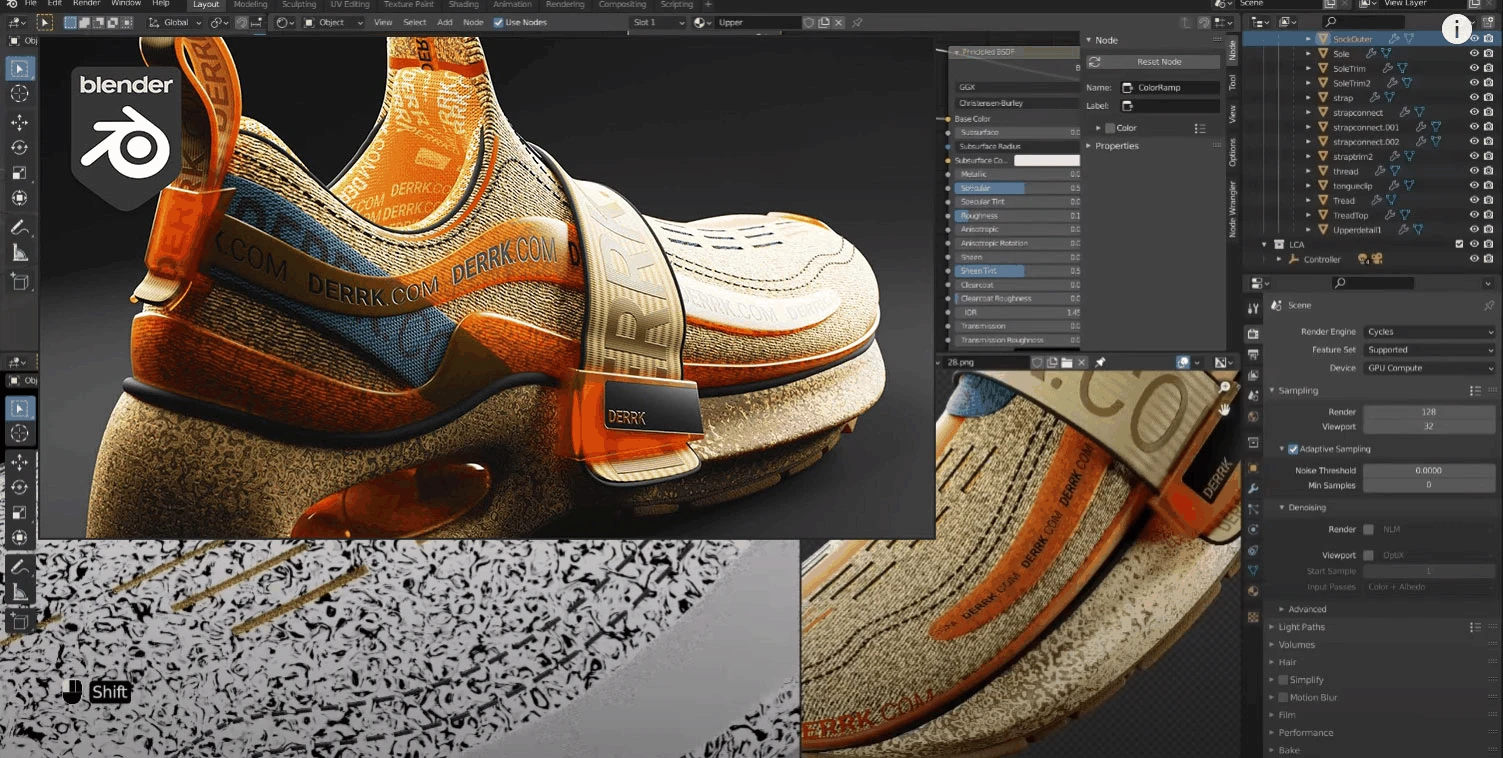1503x758 pixels.
Task: Open the Texture properties checker tab
Action: tap(1253, 617)
